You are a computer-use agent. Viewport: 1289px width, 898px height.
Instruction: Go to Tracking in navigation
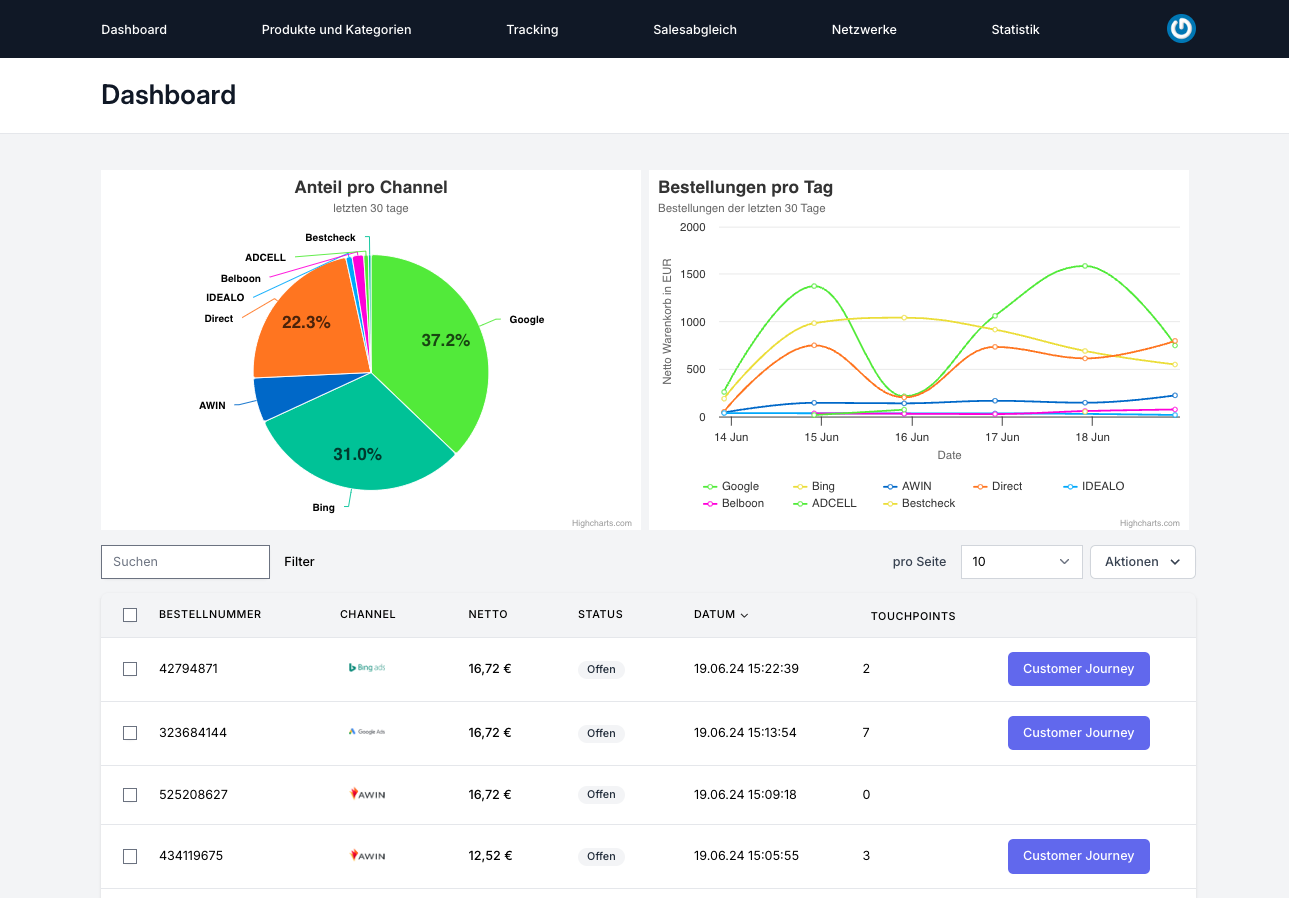(x=532, y=29)
